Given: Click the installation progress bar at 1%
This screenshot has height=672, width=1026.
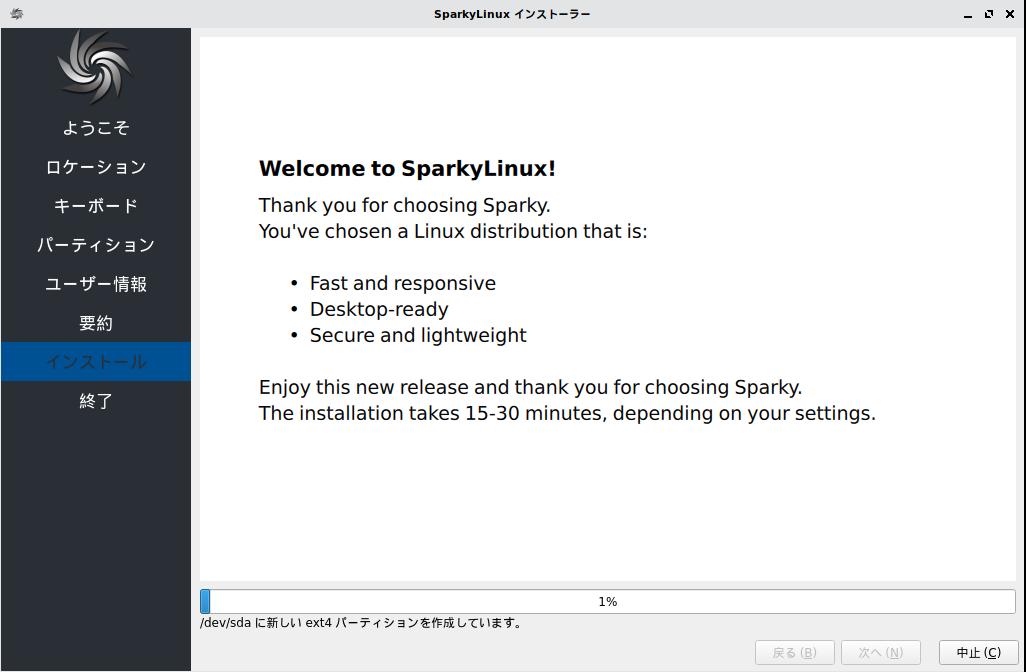Looking at the screenshot, I should (x=607, y=601).
